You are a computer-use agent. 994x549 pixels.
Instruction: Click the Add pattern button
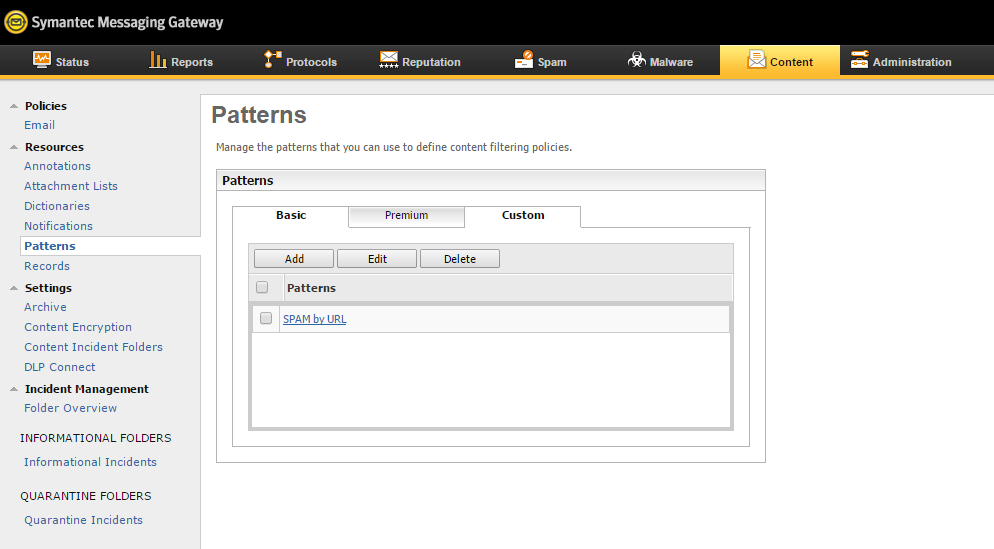(294, 259)
